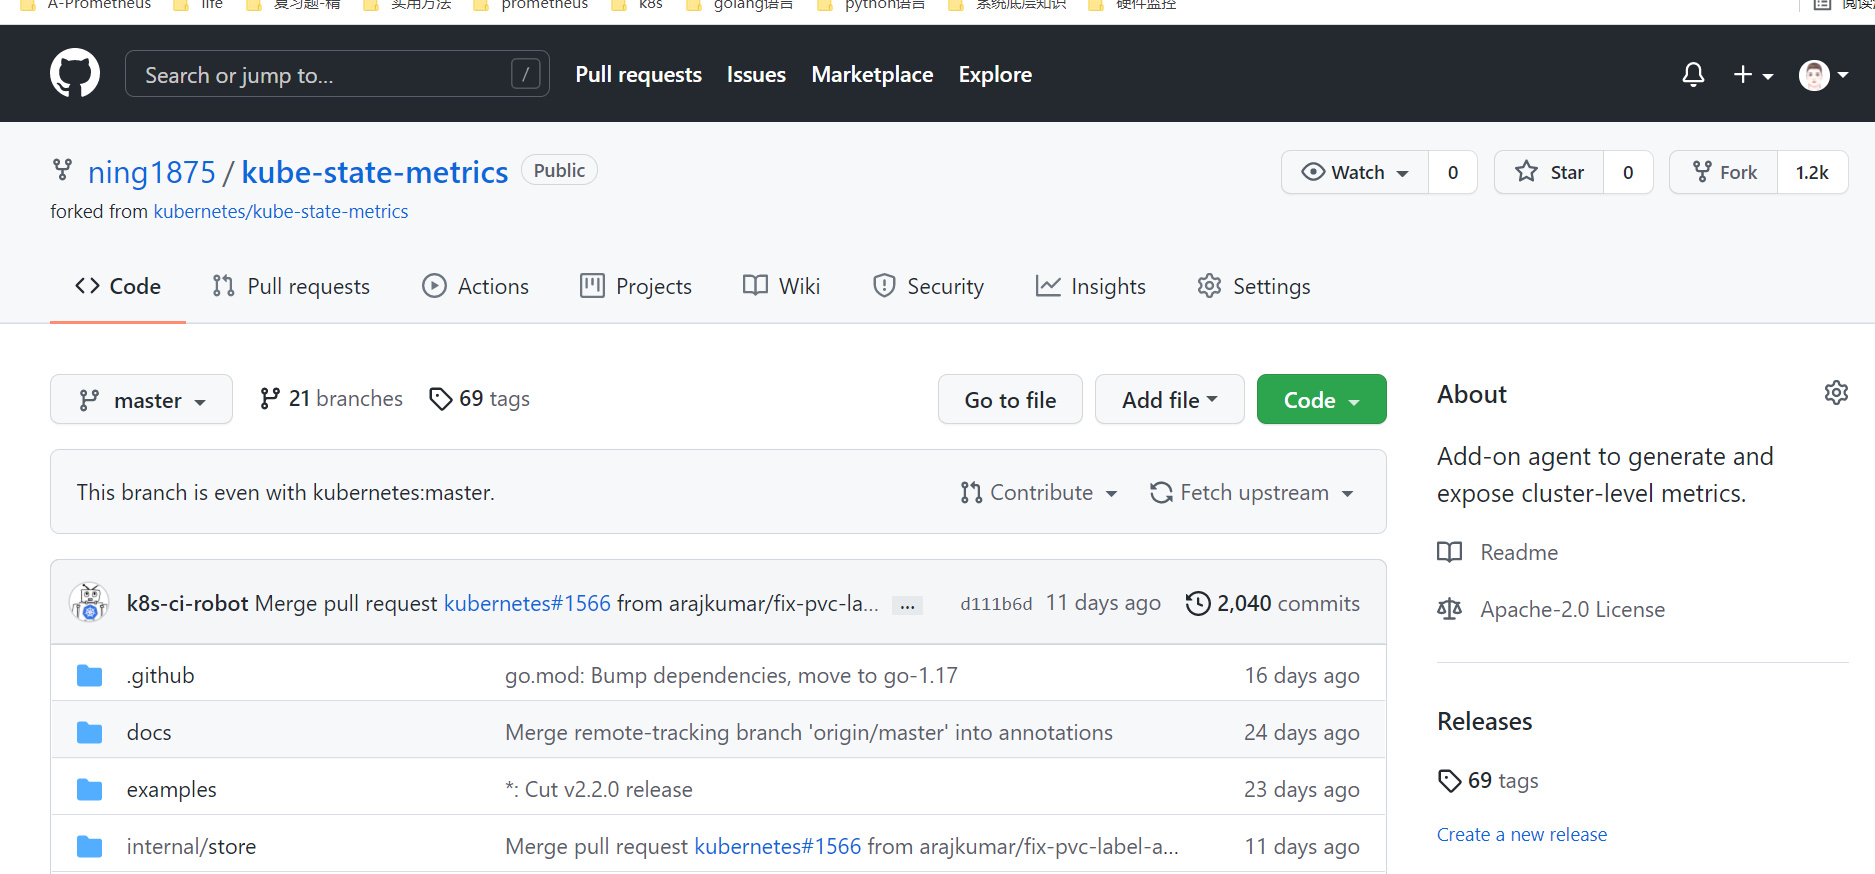1875x874 pixels.
Task: Click the GitHub Octocat logo
Action: tap(75, 73)
